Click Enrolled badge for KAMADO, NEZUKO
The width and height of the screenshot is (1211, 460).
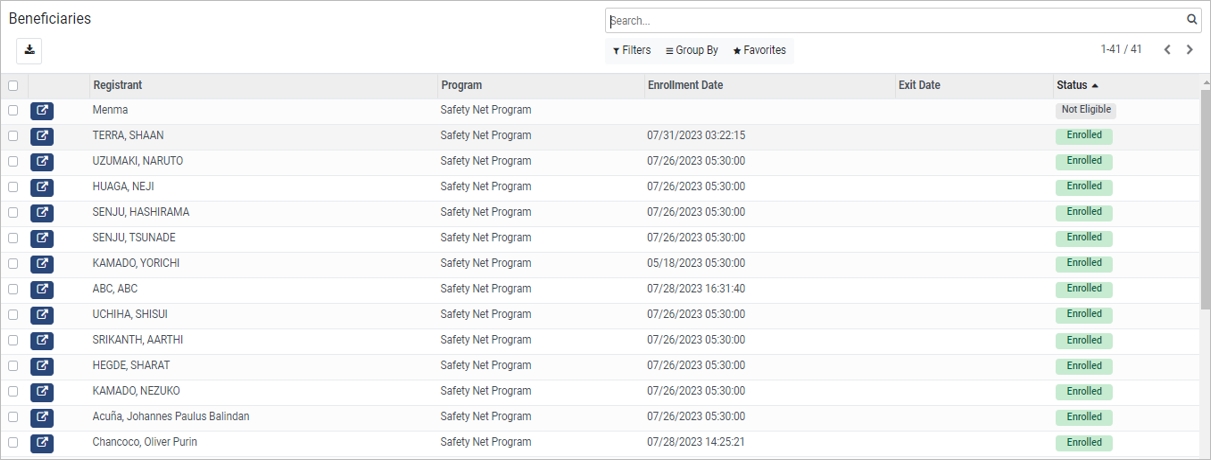pyautogui.click(x=1084, y=391)
